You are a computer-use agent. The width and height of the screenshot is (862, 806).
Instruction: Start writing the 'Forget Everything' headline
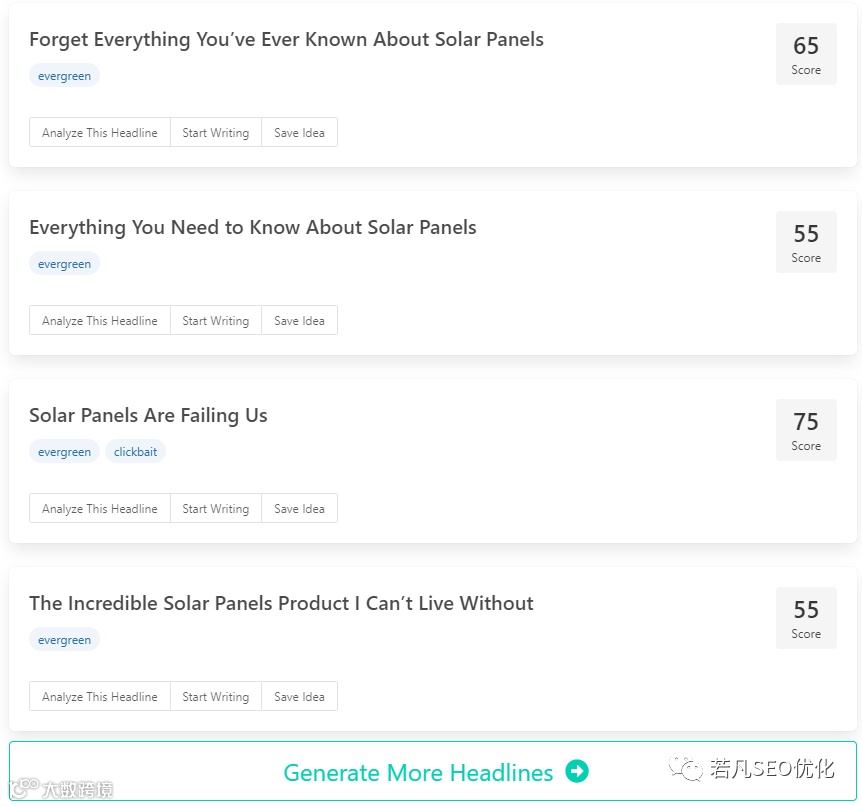(x=216, y=133)
